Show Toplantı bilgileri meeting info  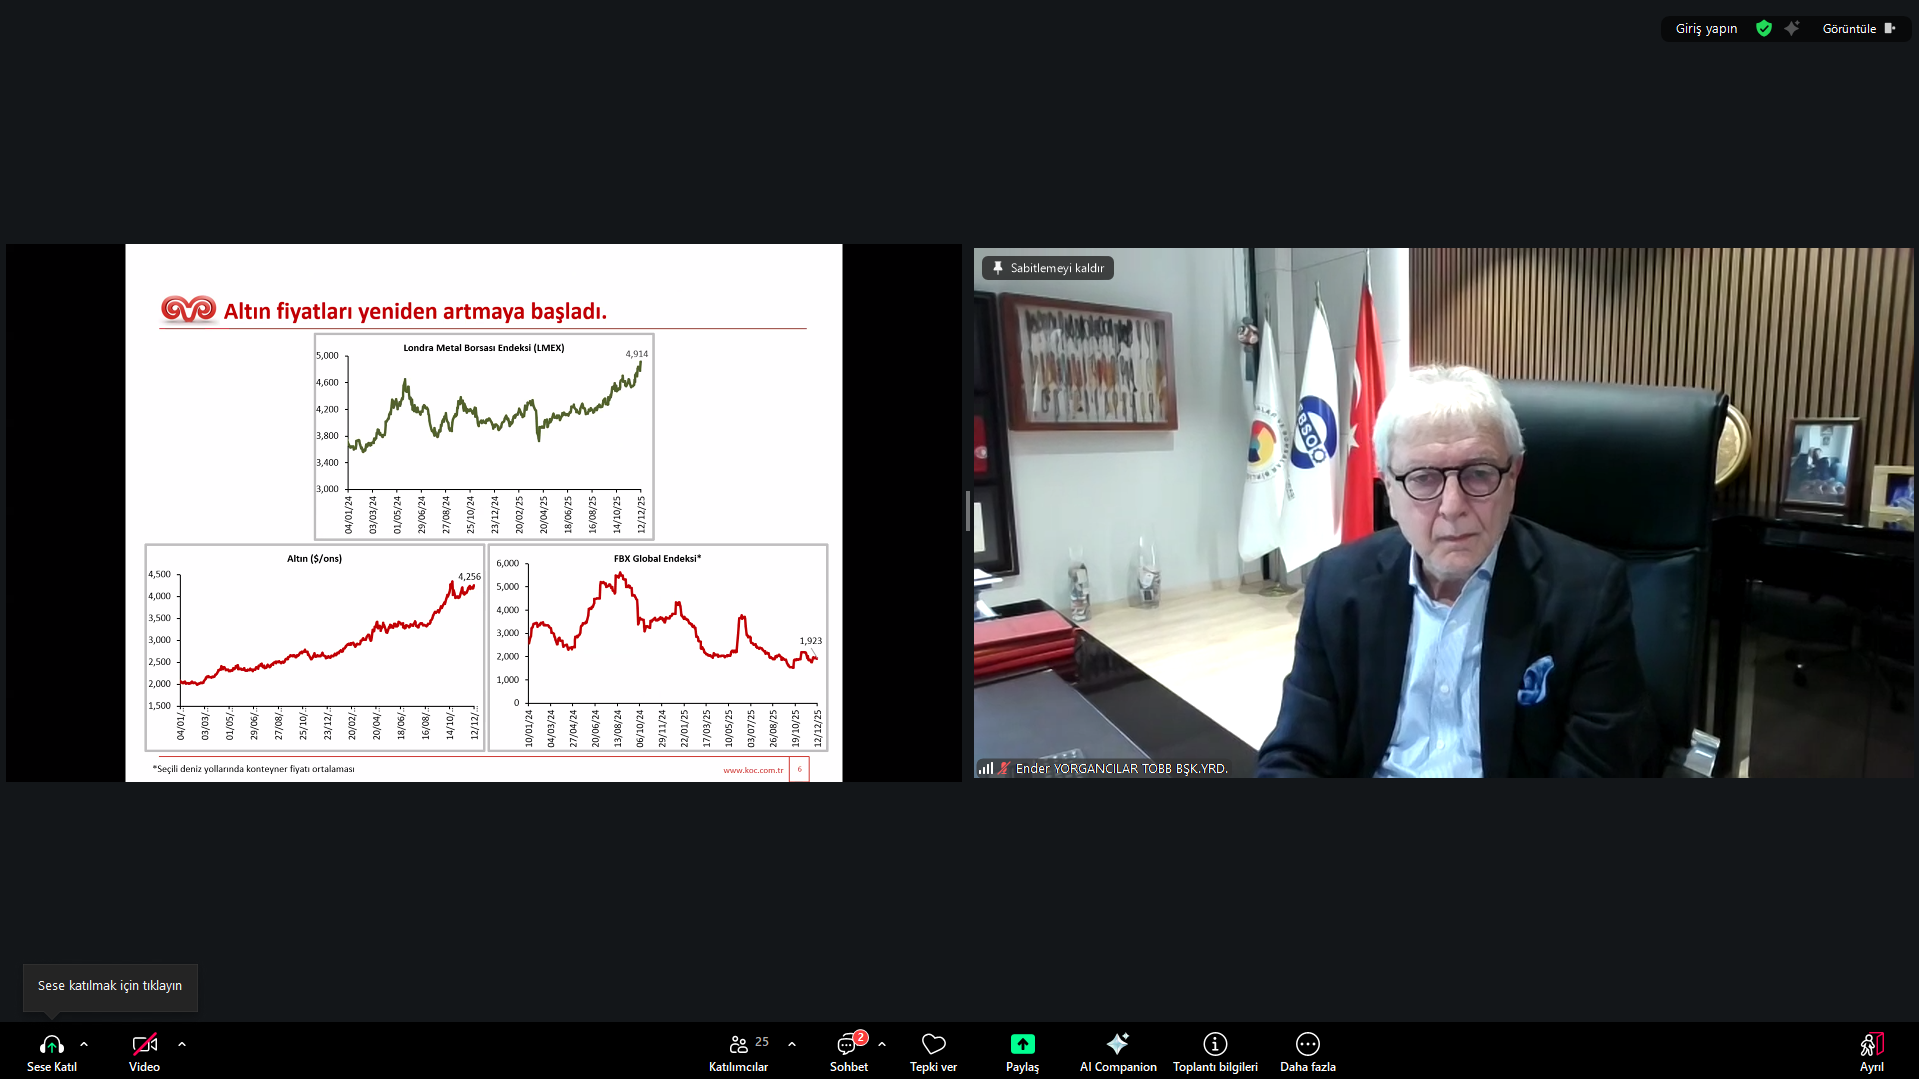coord(1215,1045)
